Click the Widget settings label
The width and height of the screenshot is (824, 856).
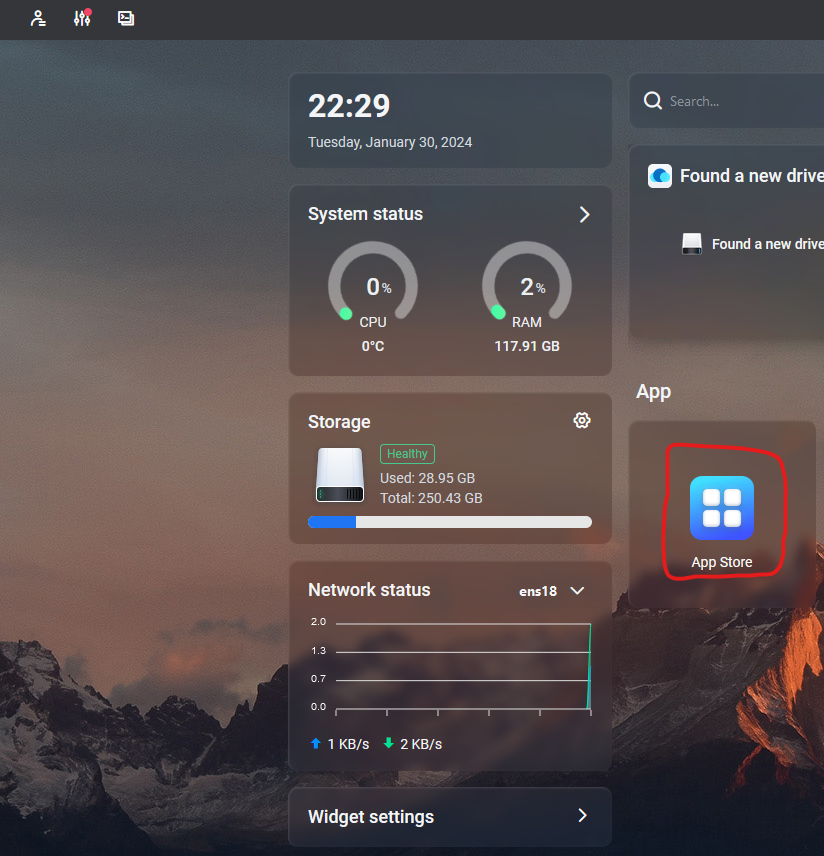click(x=371, y=817)
